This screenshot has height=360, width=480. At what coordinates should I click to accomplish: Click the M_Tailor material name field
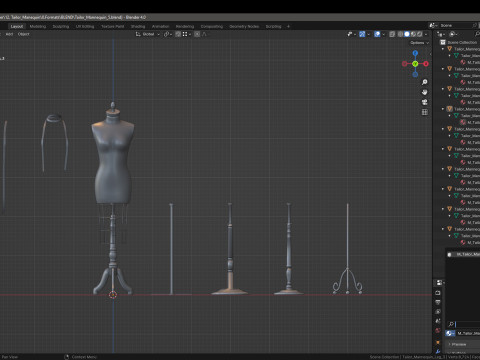click(x=468, y=333)
